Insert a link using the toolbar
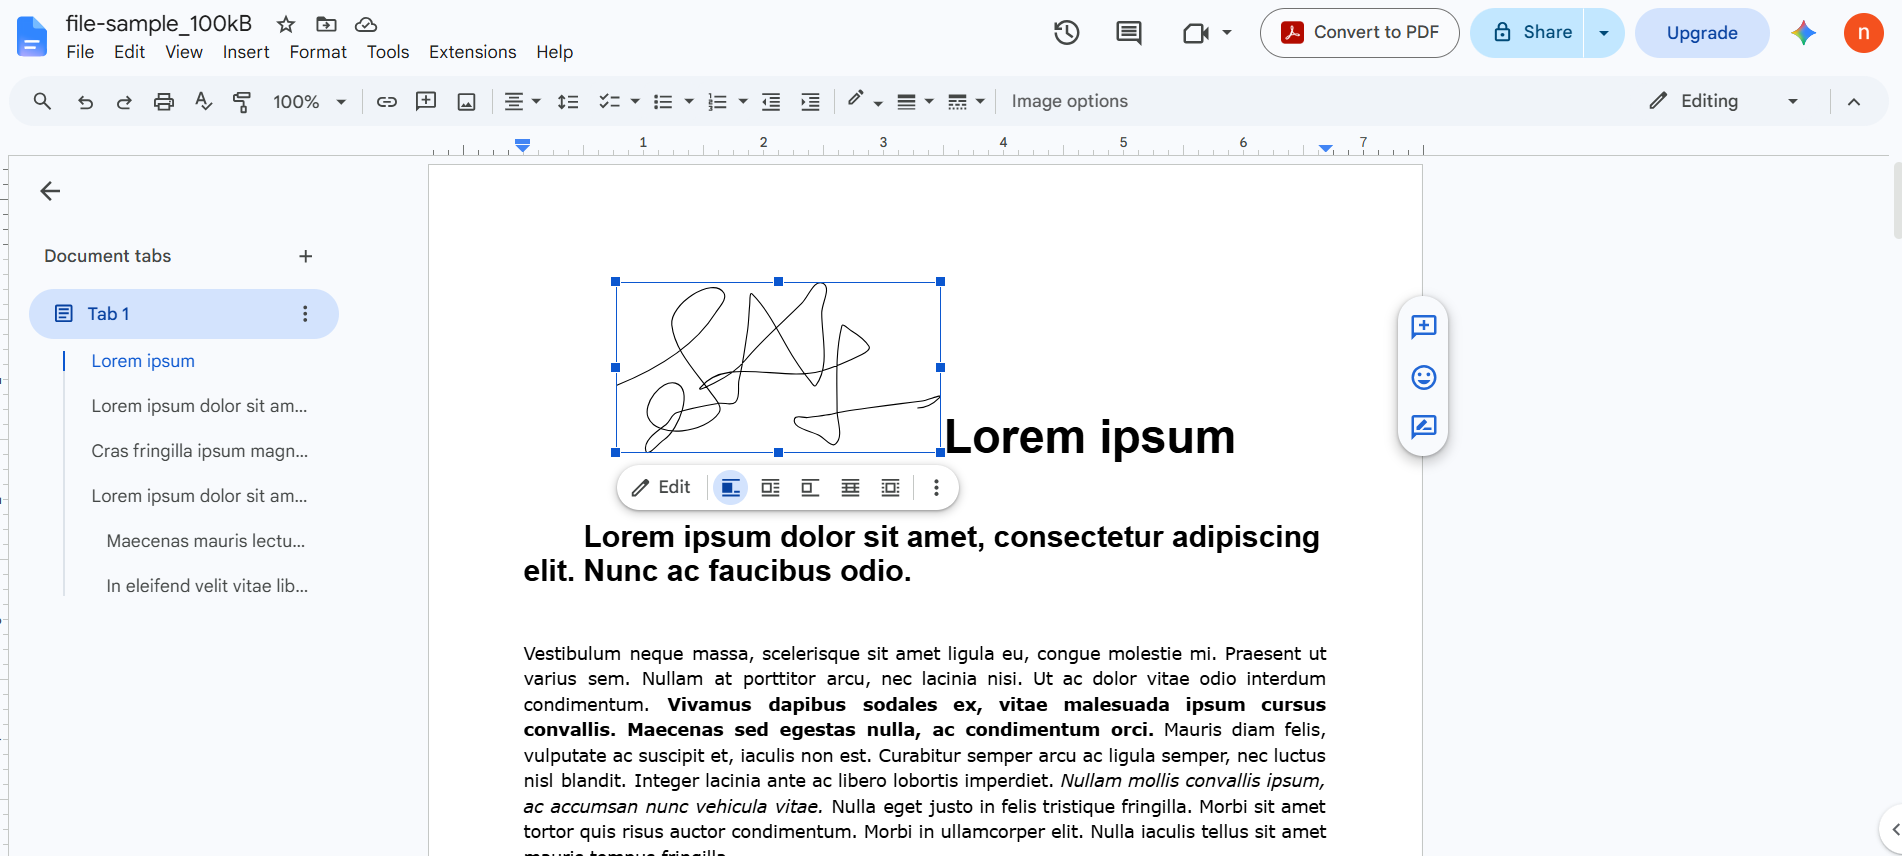 coord(387,101)
